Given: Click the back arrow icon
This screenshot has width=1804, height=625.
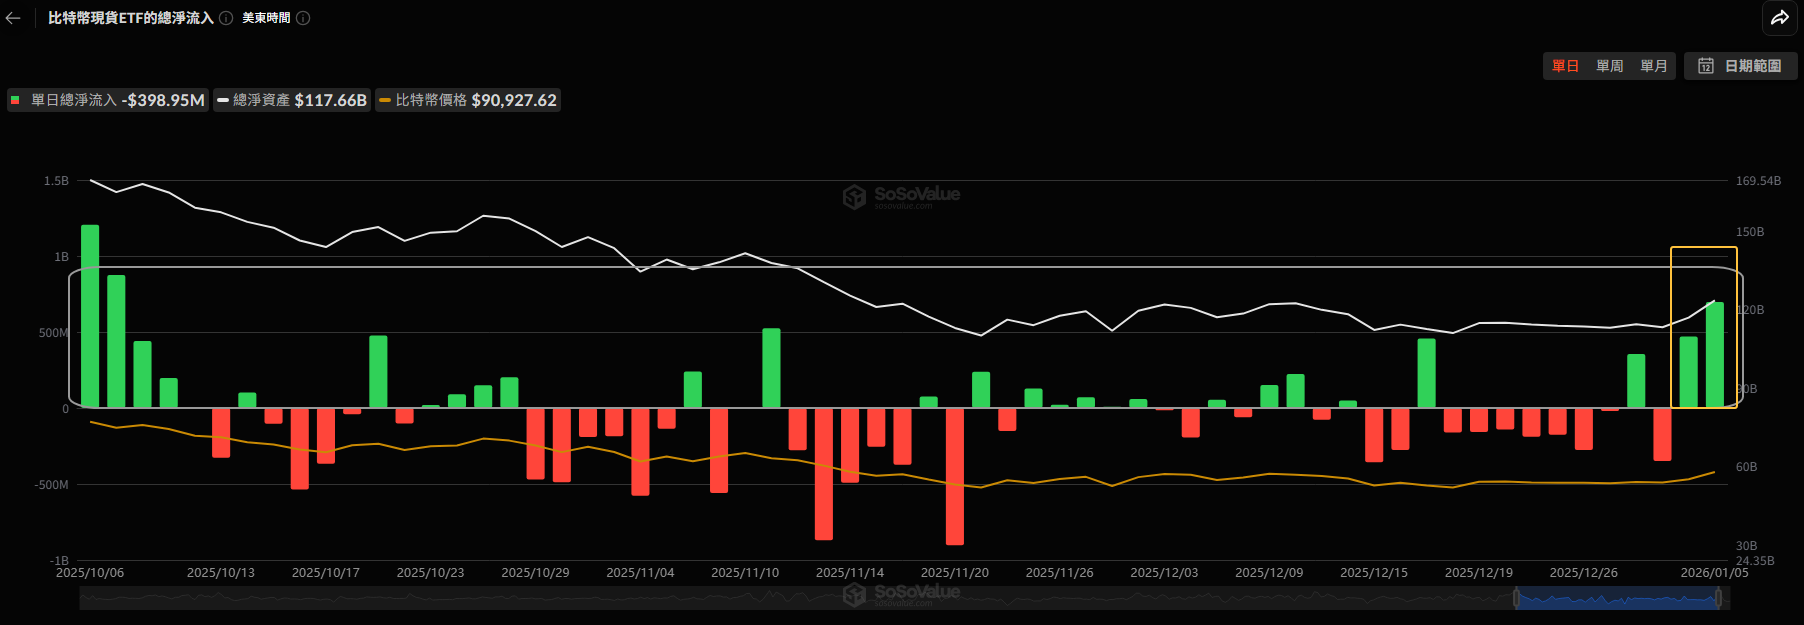Looking at the screenshot, I should point(13,18).
